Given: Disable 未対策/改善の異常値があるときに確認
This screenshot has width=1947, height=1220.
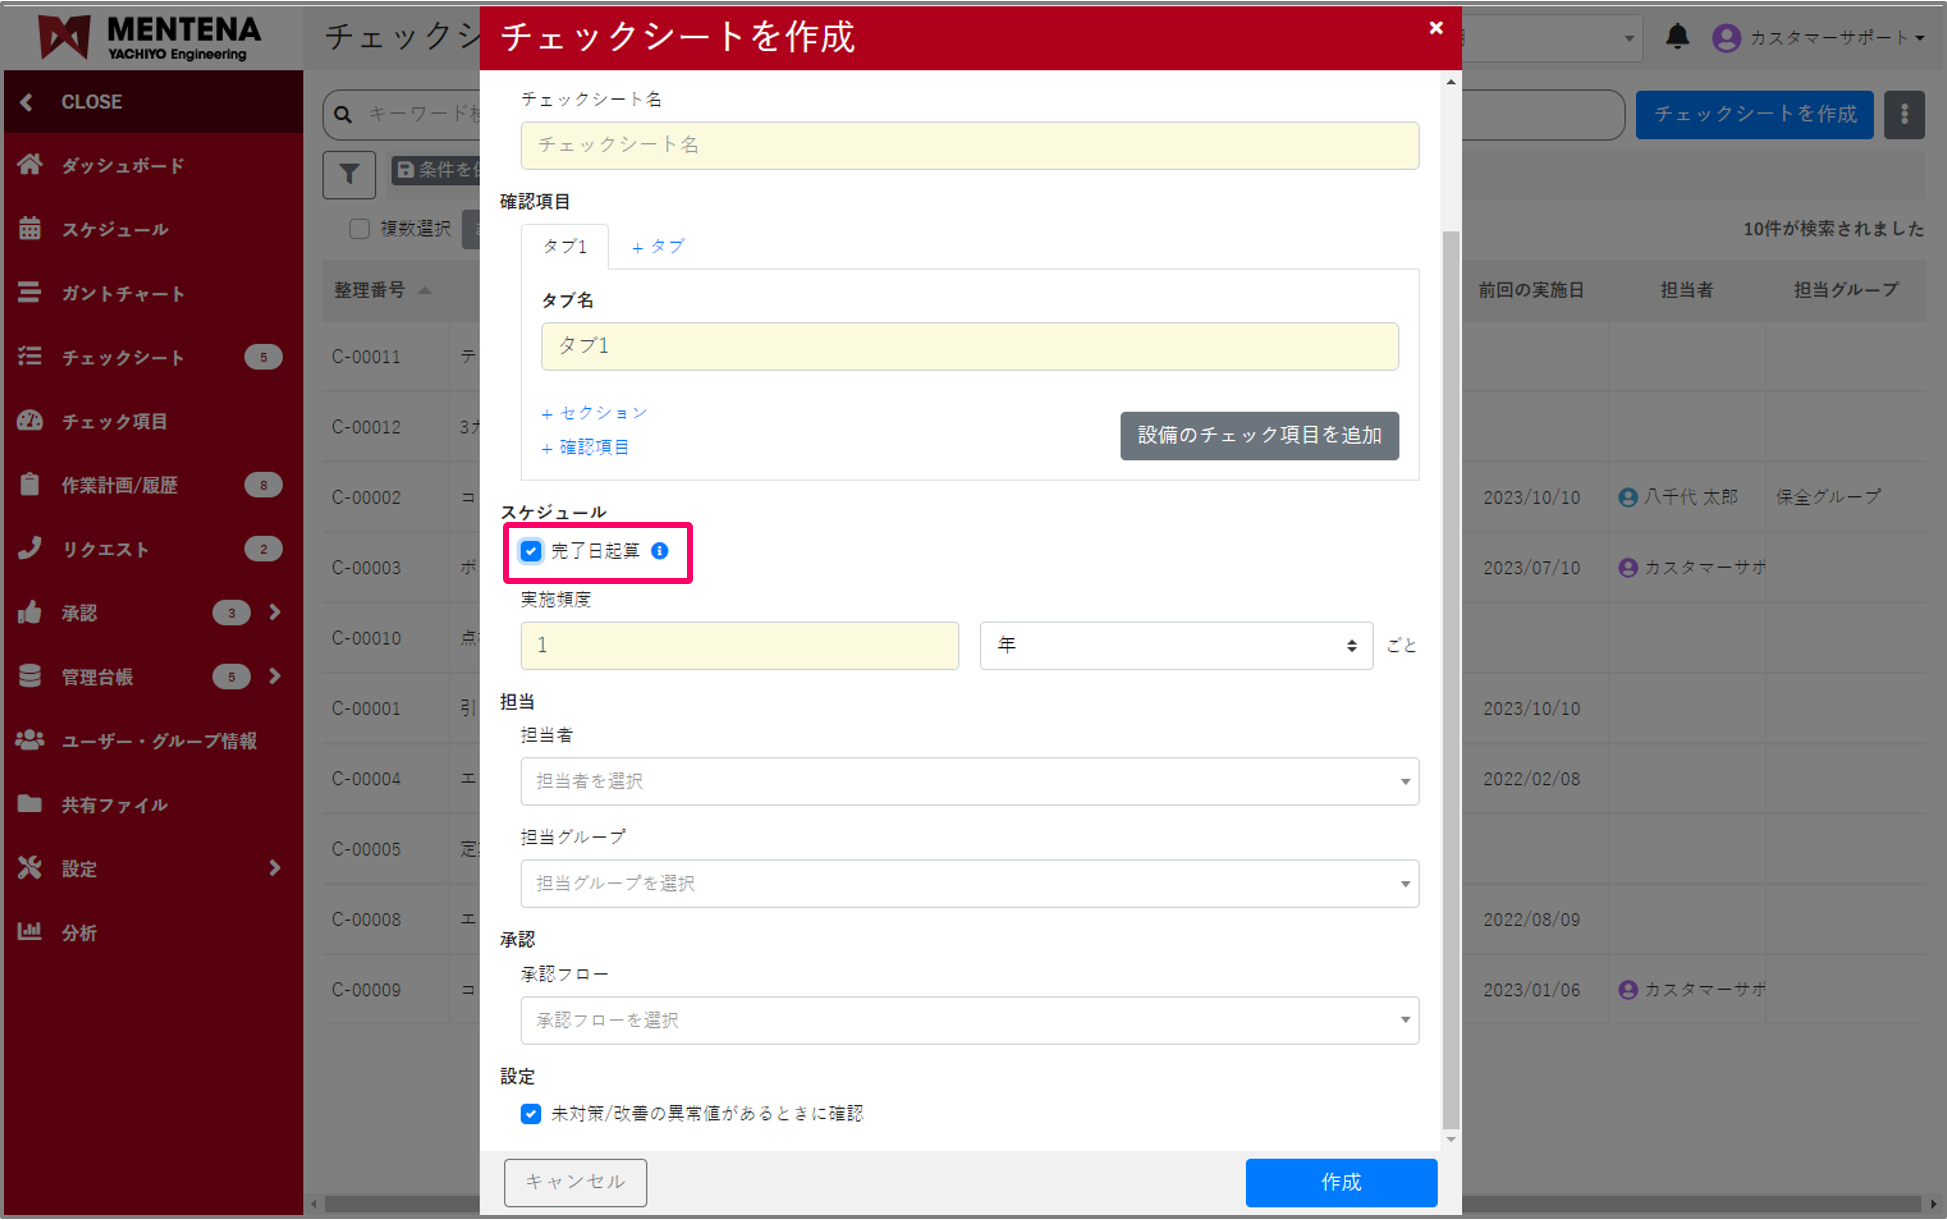Looking at the screenshot, I should (x=530, y=1113).
